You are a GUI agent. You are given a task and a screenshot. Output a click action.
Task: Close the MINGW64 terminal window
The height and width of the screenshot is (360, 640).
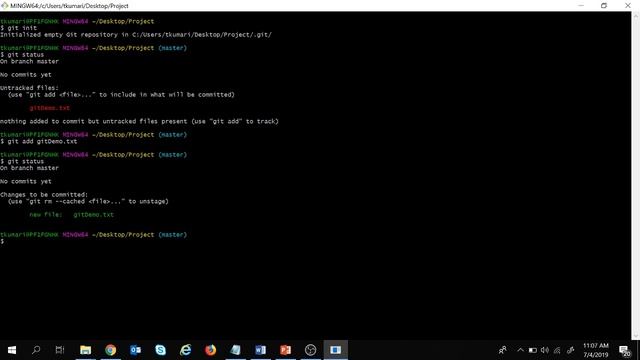(x=628, y=5)
